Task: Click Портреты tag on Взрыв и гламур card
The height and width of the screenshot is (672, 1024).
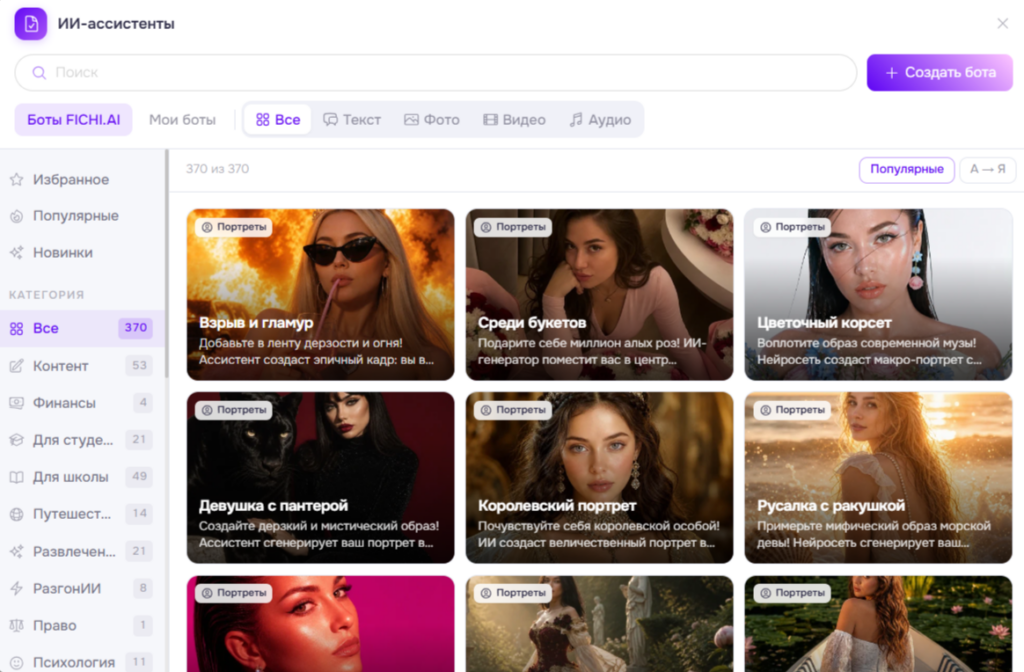Action: tap(234, 227)
